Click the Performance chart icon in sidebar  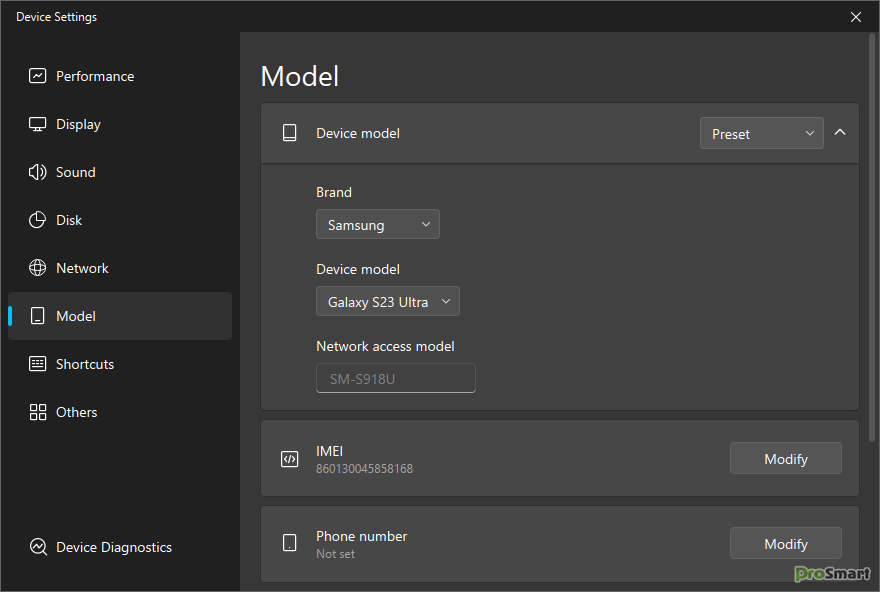point(38,76)
